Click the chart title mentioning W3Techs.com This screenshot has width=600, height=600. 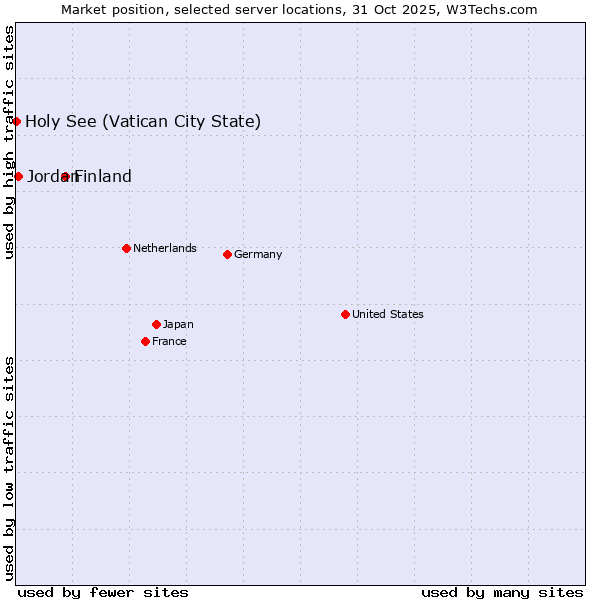[299, 9]
